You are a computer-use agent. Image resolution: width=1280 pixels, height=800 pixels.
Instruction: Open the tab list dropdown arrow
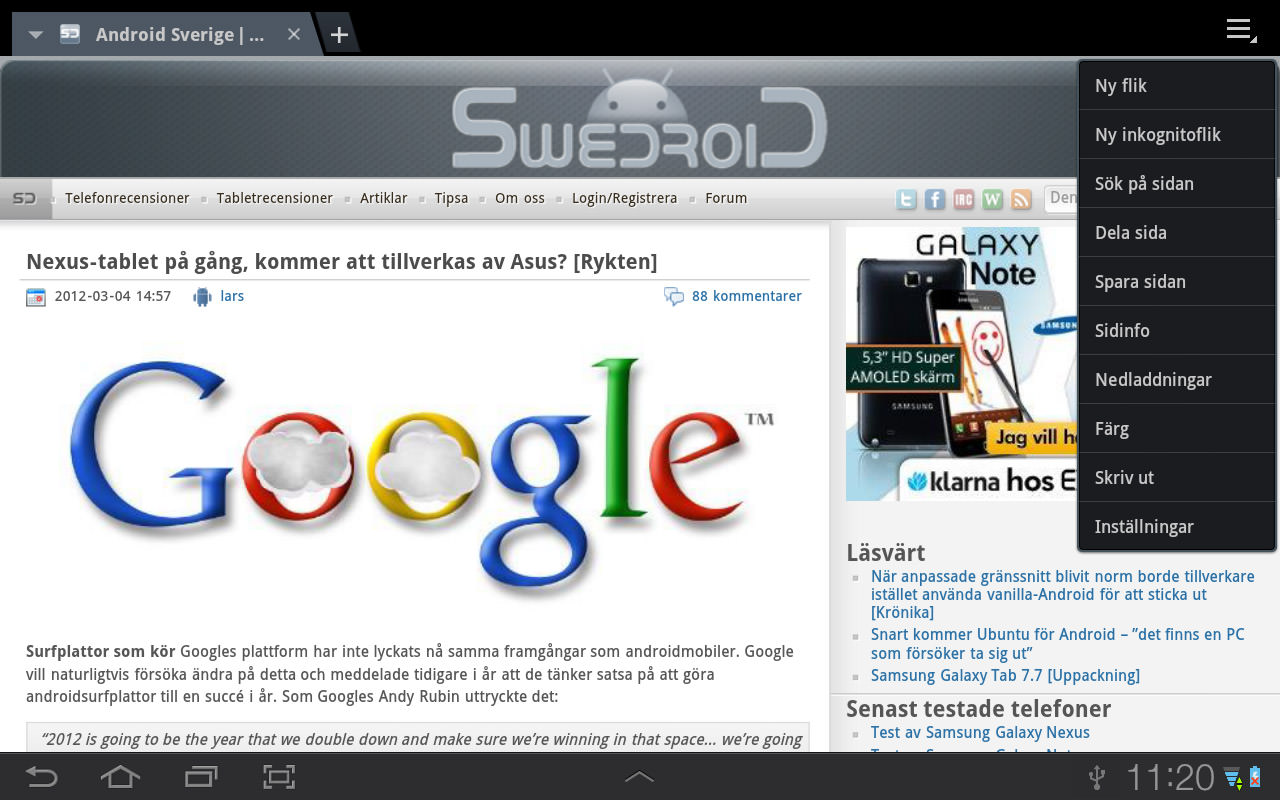tap(36, 35)
